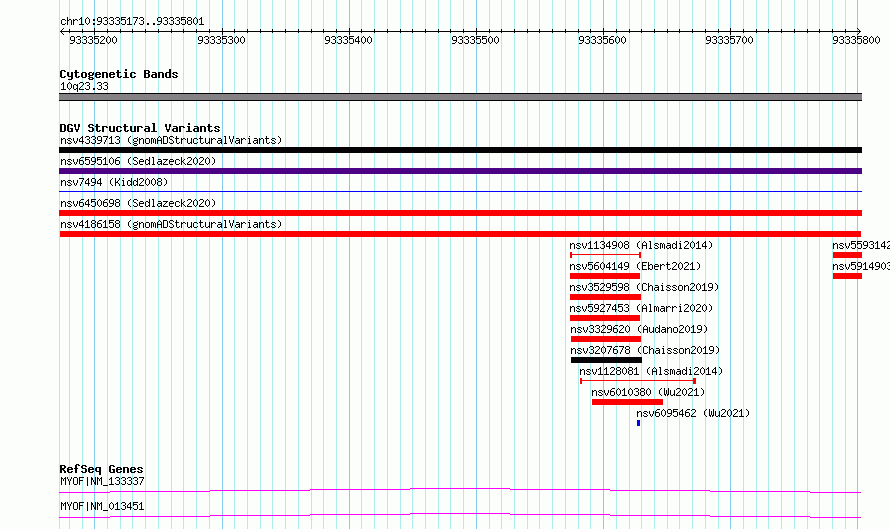The height and width of the screenshot is (529, 890).
Task: Open nsv3529598 Chaisson2019 variant label
Action: 644,287
